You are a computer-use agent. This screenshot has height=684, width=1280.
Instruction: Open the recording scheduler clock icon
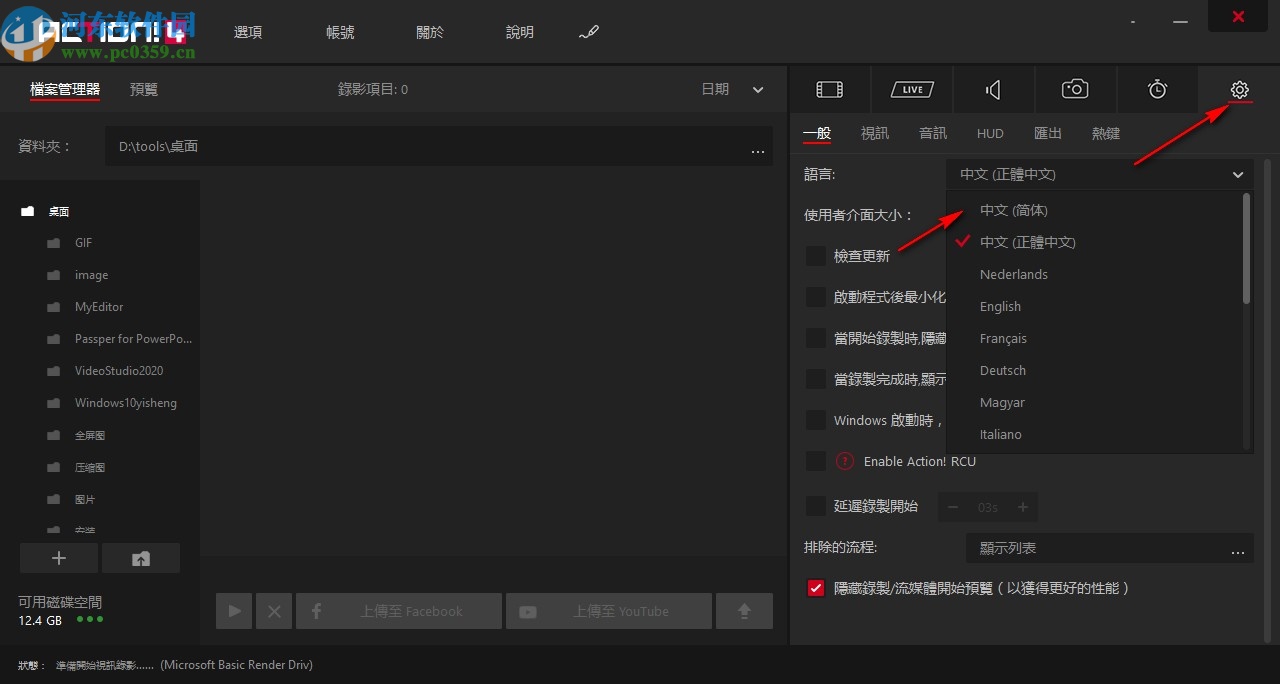(1157, 89)
